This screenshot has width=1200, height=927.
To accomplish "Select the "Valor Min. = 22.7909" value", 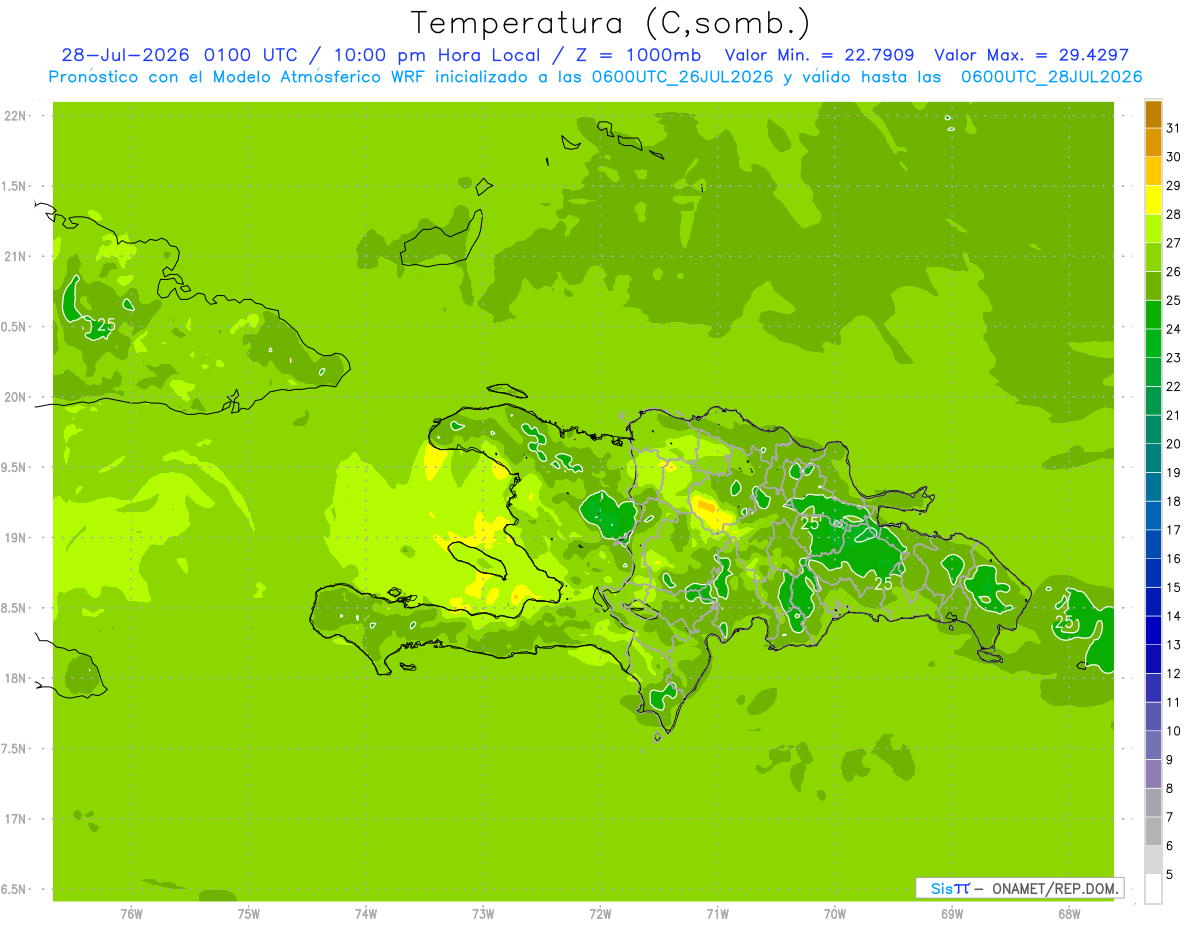I will coord(819,55).
